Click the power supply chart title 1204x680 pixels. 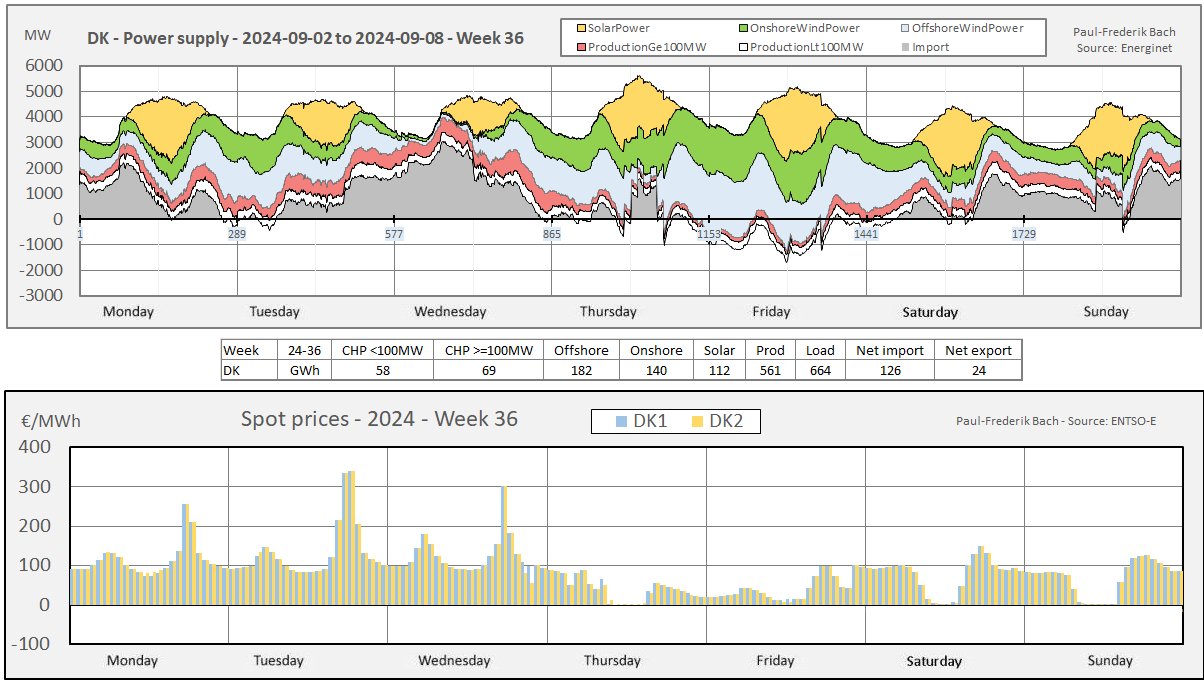pyautogui.click(x=304, y=40)
